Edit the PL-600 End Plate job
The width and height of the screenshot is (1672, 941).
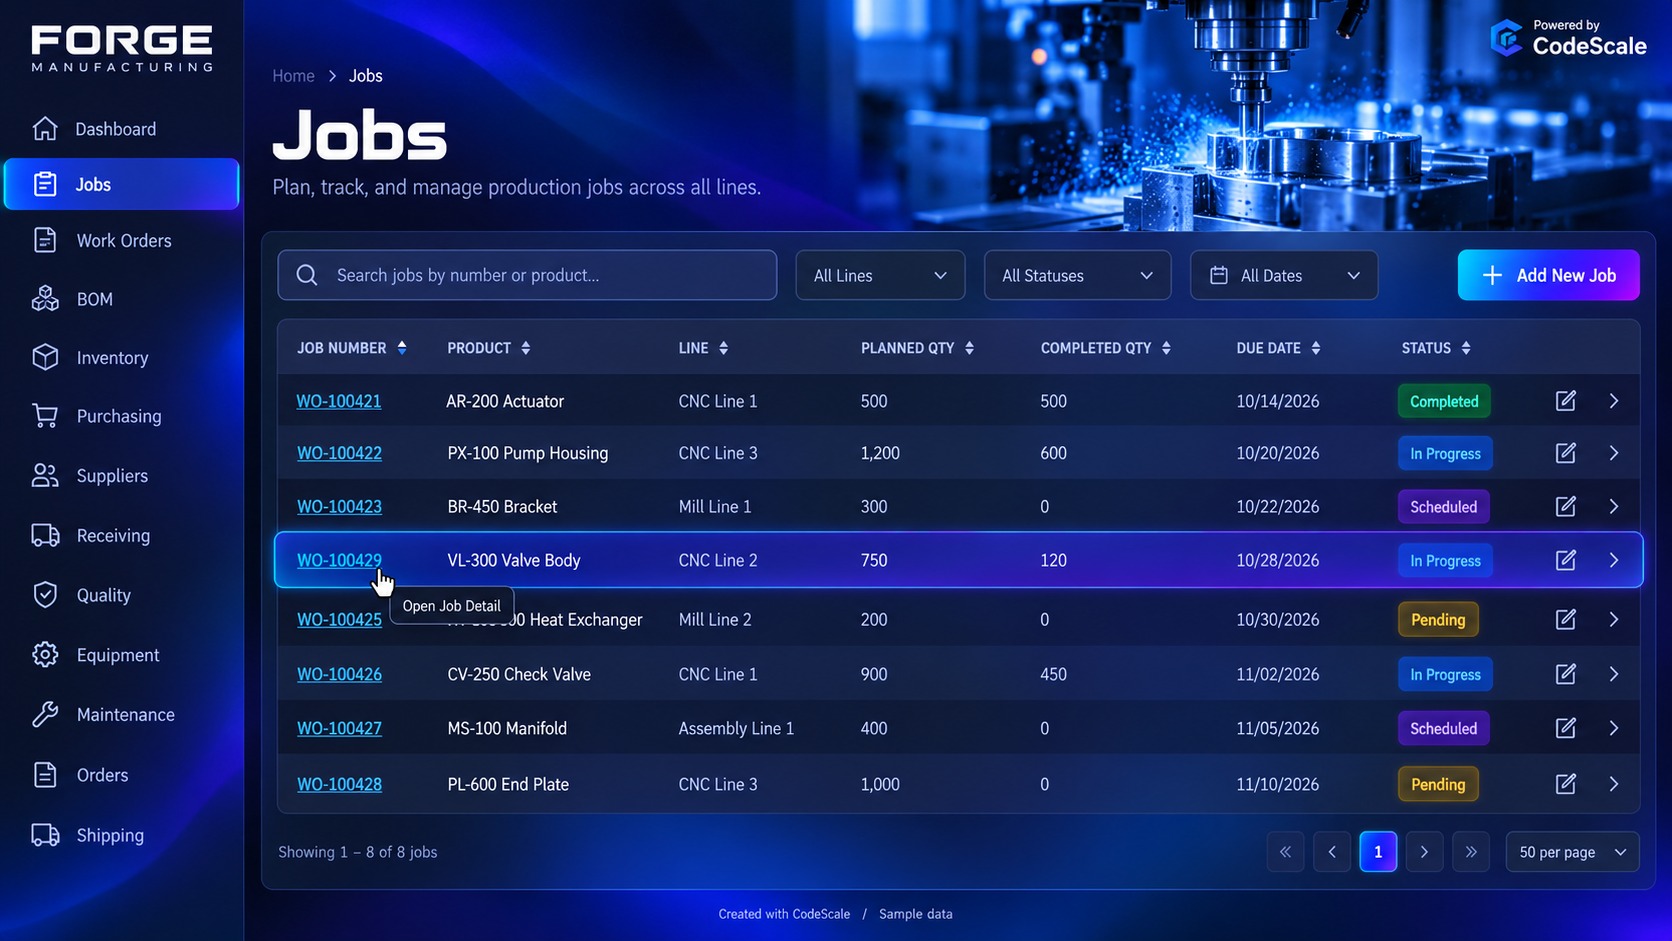(x=1566, y=784)
